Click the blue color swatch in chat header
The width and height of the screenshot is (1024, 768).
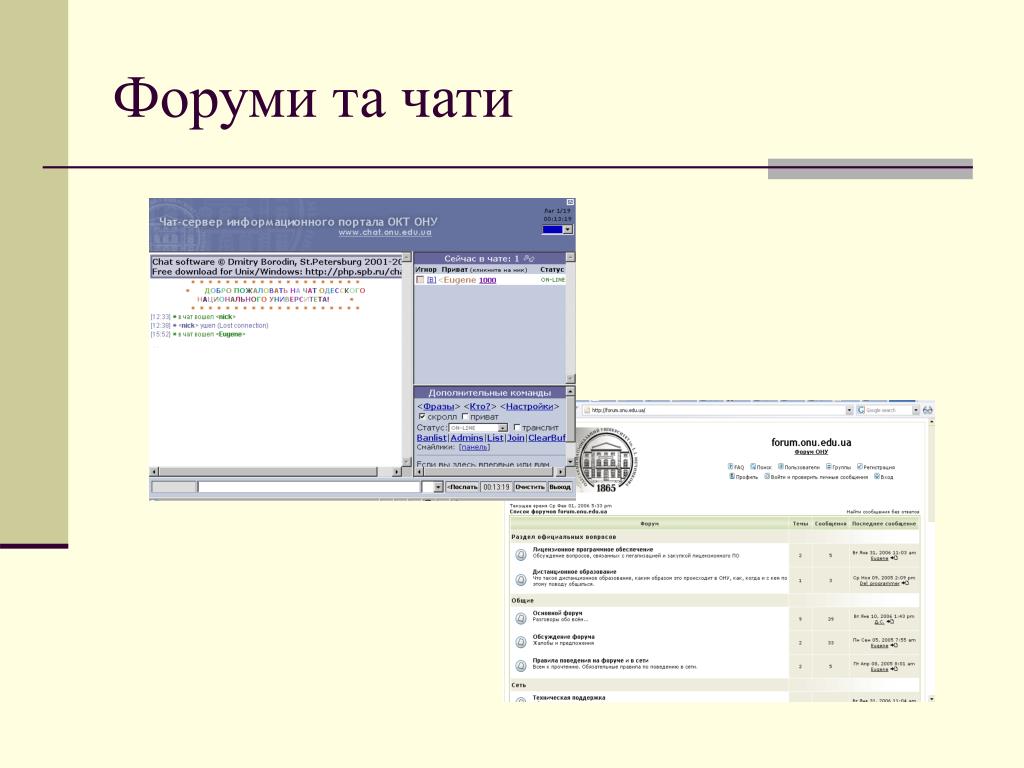click(x=552, y=230)
